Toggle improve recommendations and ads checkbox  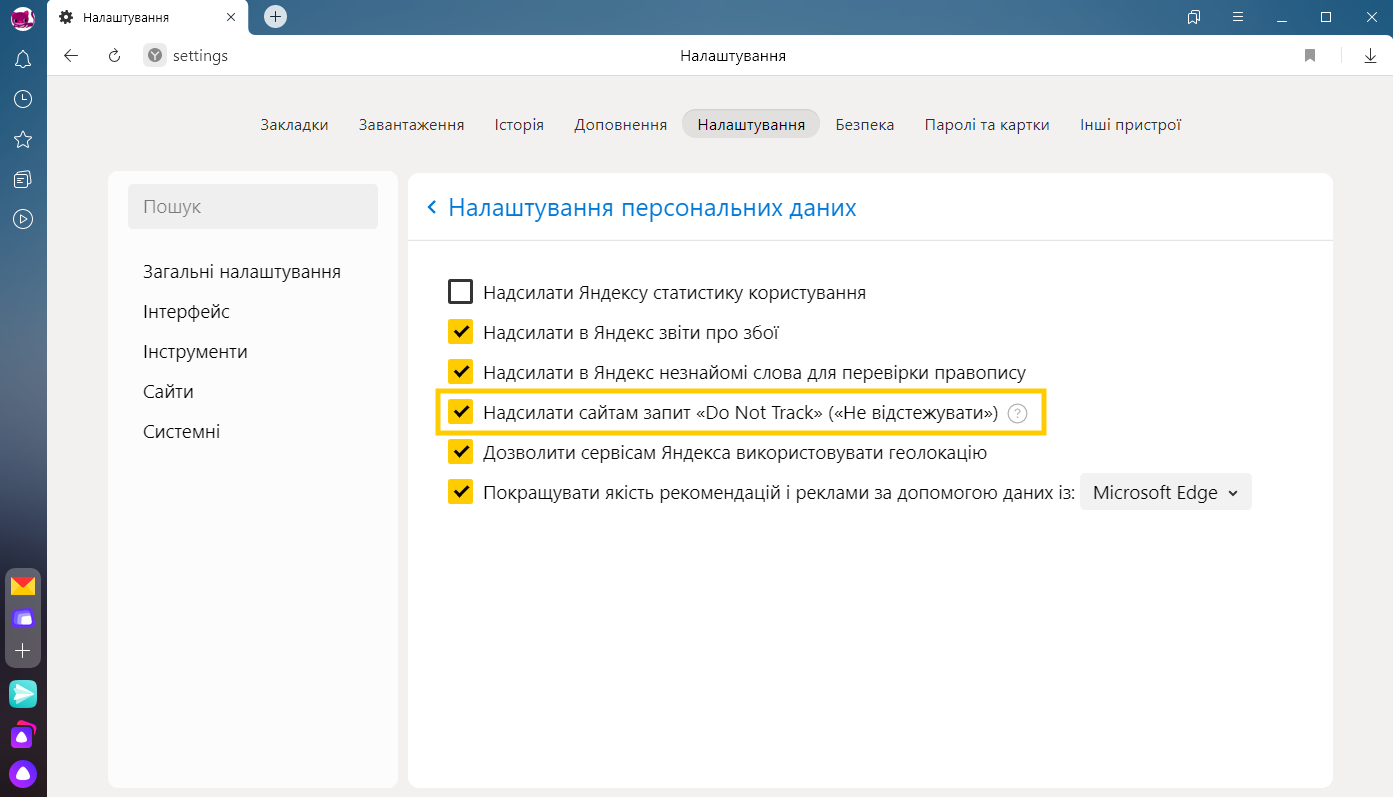(x=460, y=492)
